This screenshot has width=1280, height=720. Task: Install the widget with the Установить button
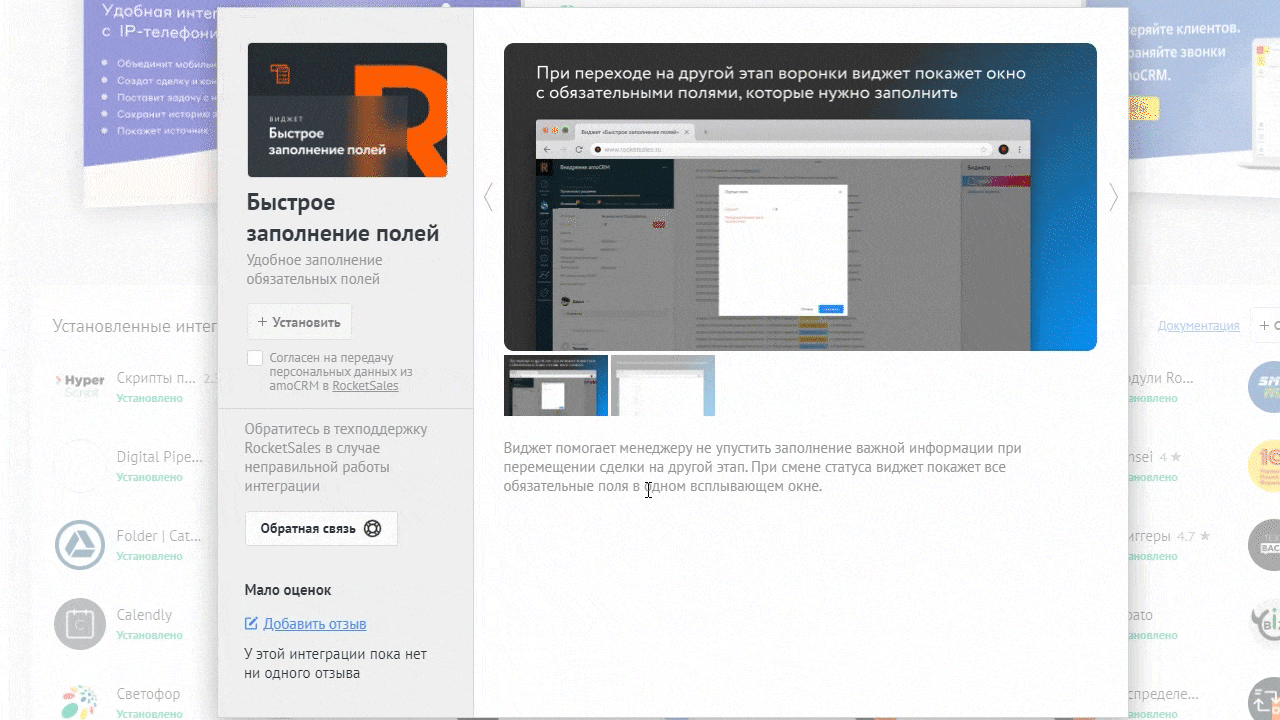(299, 322)
